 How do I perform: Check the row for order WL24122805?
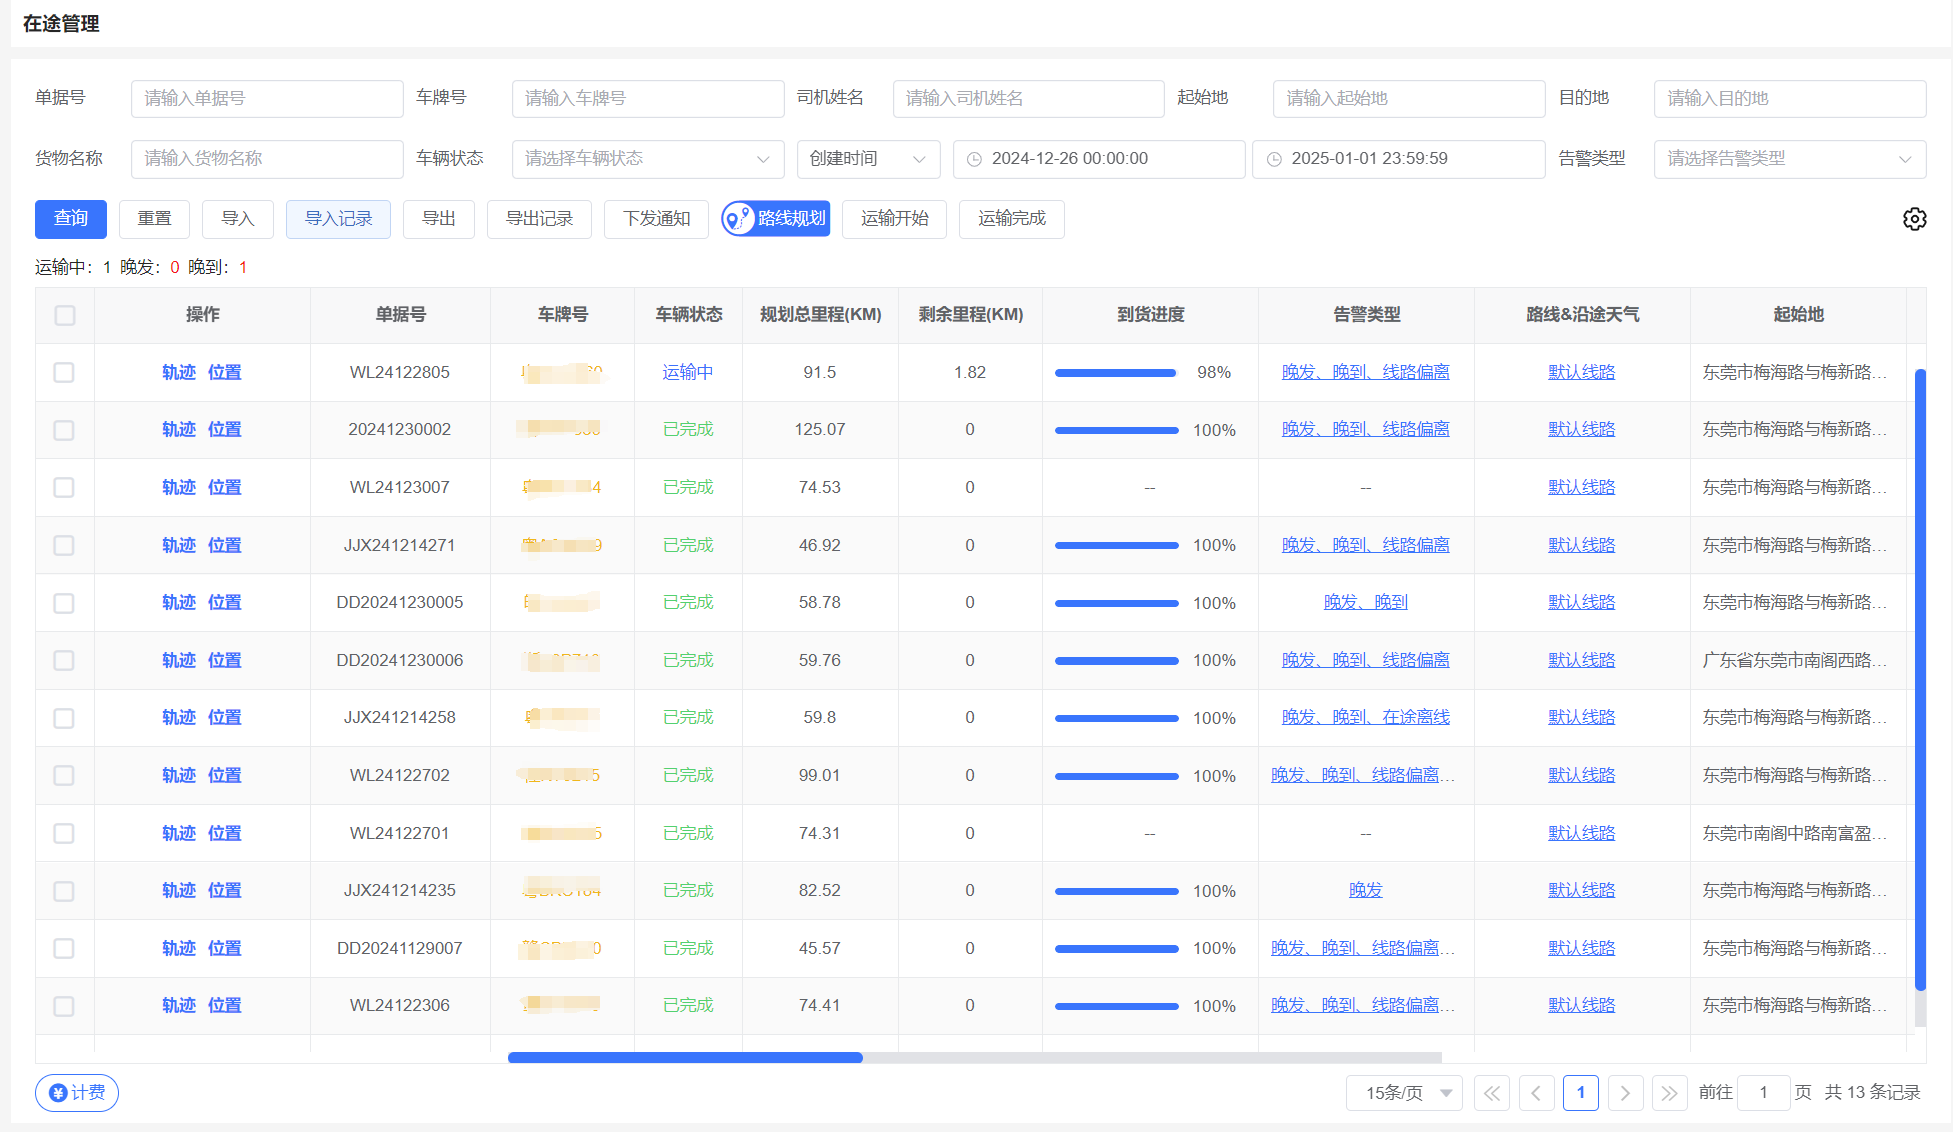65,372
